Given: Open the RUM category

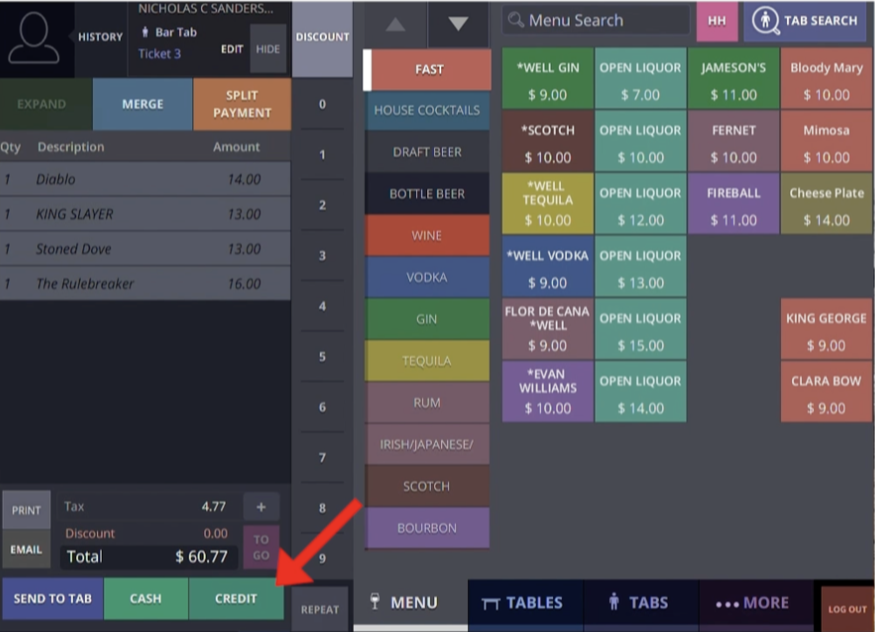Looking at the screenshot, I should coord(427,403).
